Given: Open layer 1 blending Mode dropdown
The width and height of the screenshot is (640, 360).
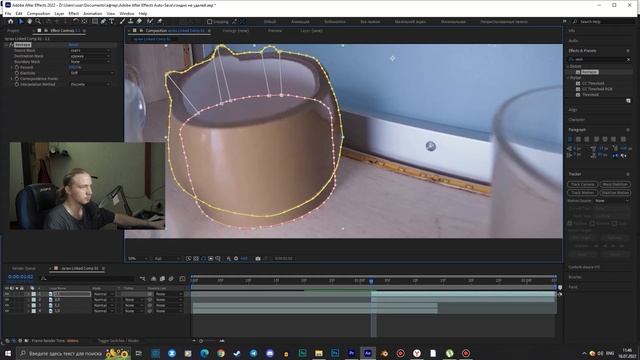Looking at the screenshot, I should click(x=103, y=294).
